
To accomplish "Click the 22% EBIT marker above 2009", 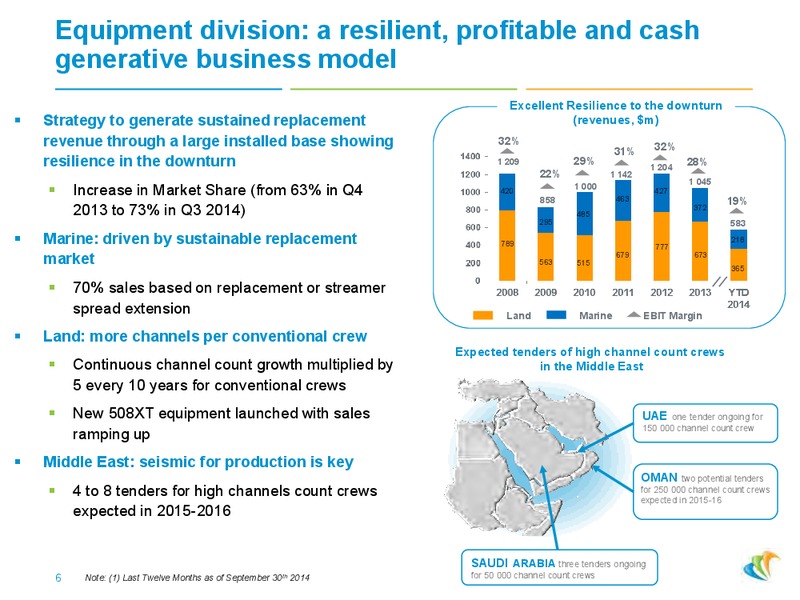I will [547, 186].
